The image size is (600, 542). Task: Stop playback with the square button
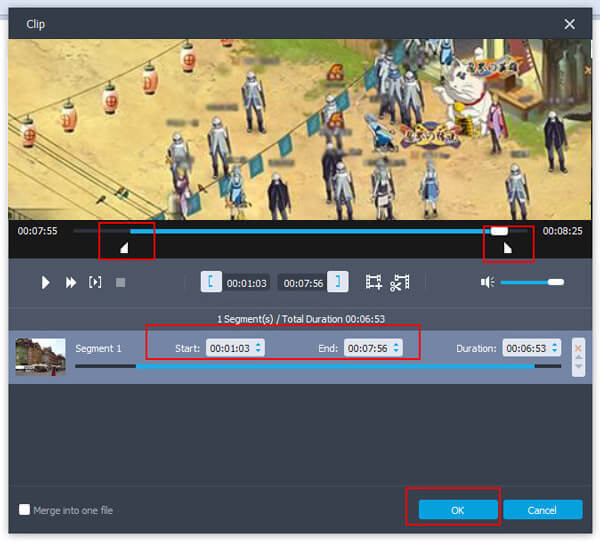coord(121,282)
